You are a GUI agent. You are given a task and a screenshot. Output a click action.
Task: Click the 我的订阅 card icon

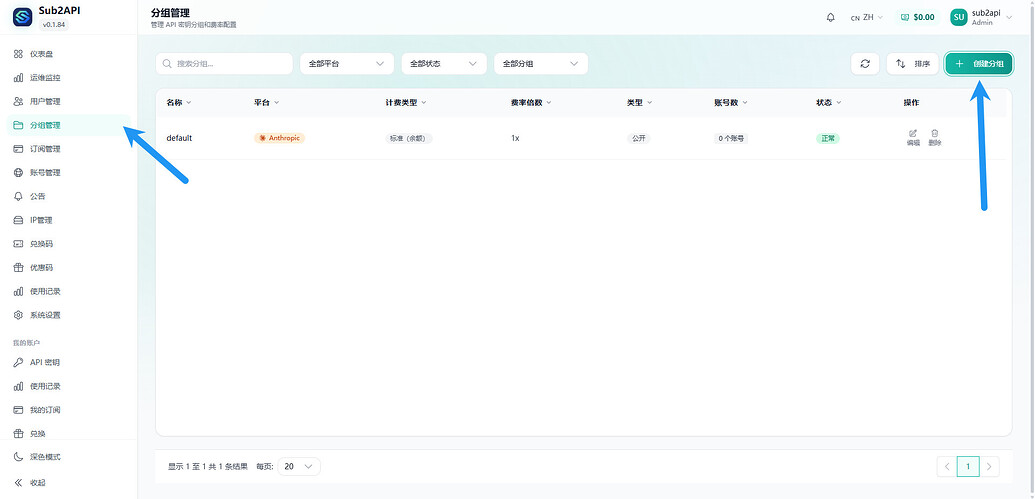(18, 410)
